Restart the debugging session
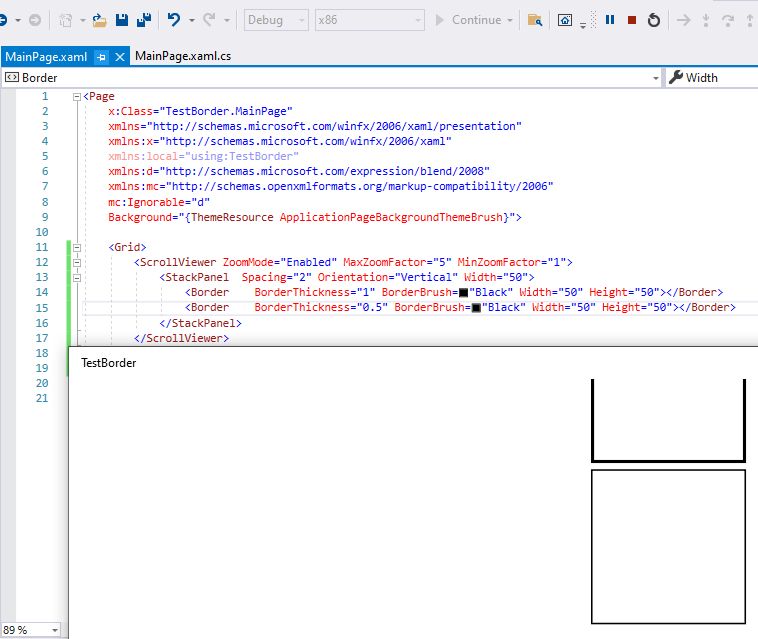 654,20
